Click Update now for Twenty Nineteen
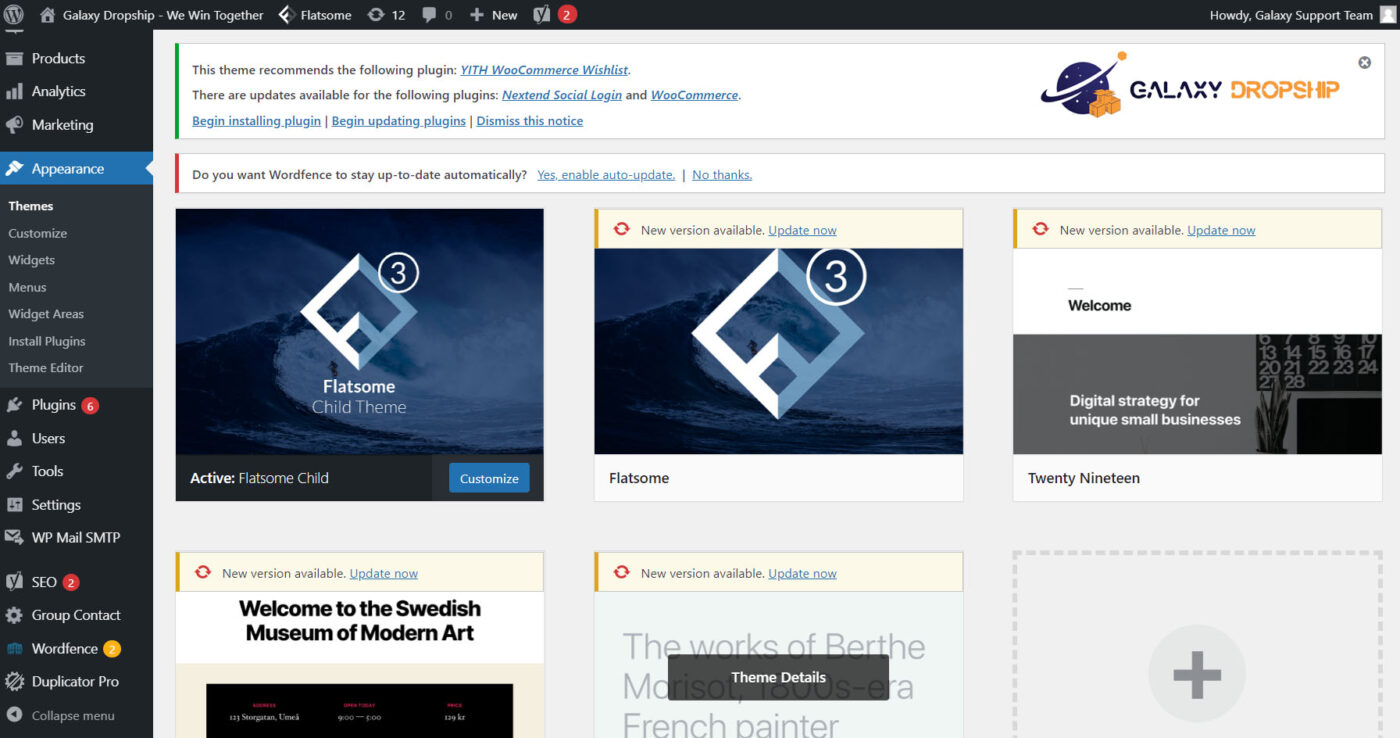Viewport: 1400px width, 738px height. pos(1221,230)
